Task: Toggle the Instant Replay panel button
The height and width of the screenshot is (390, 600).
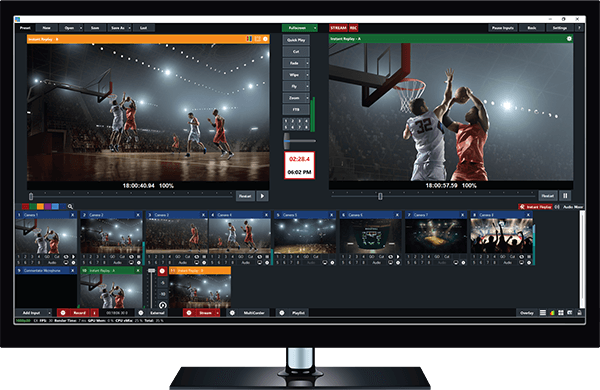Action: 535,207
